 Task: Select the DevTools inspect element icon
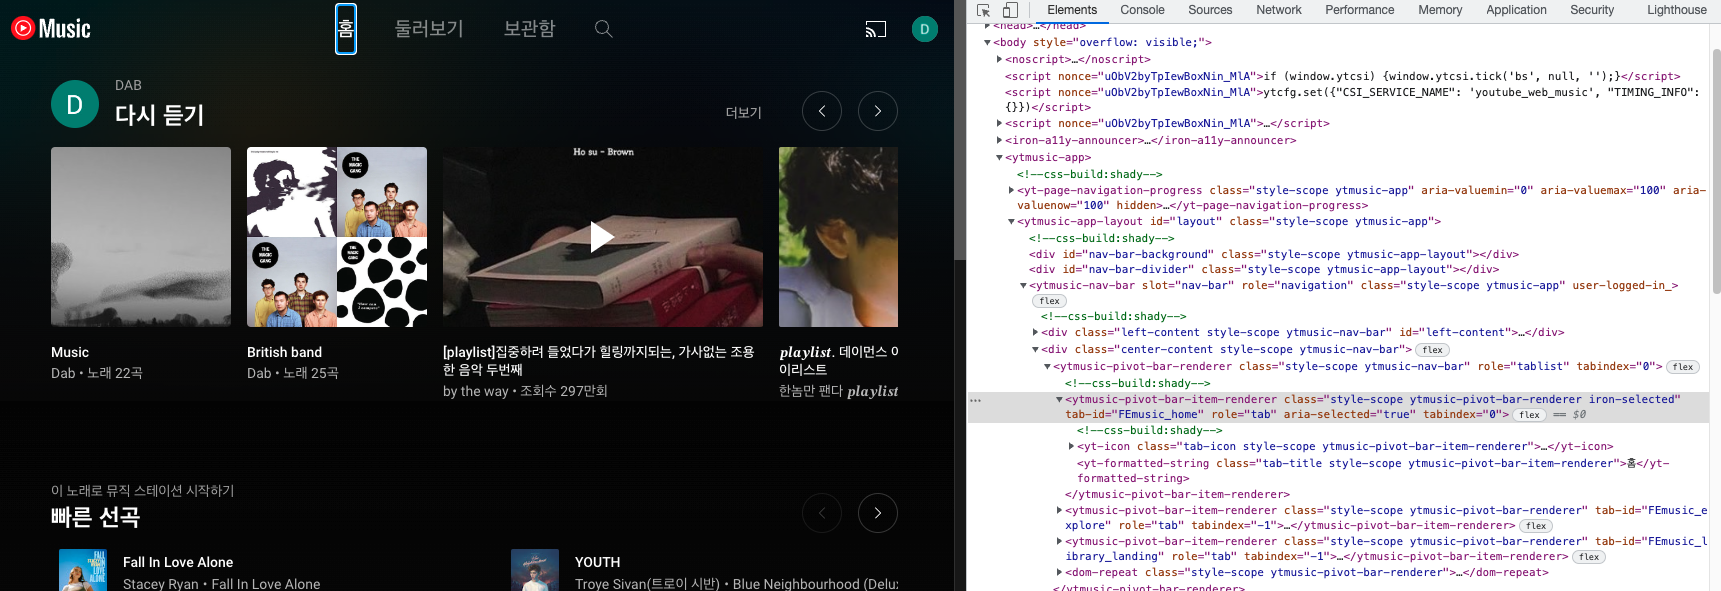point(984,10)
